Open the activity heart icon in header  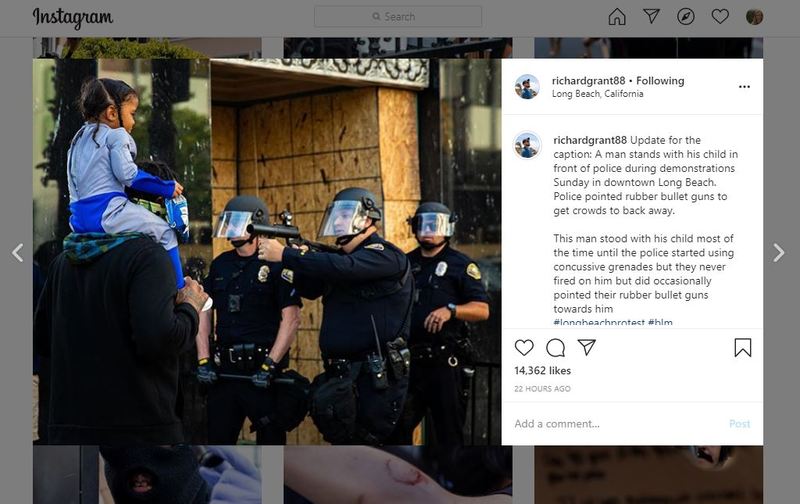(x=720, y=16)
